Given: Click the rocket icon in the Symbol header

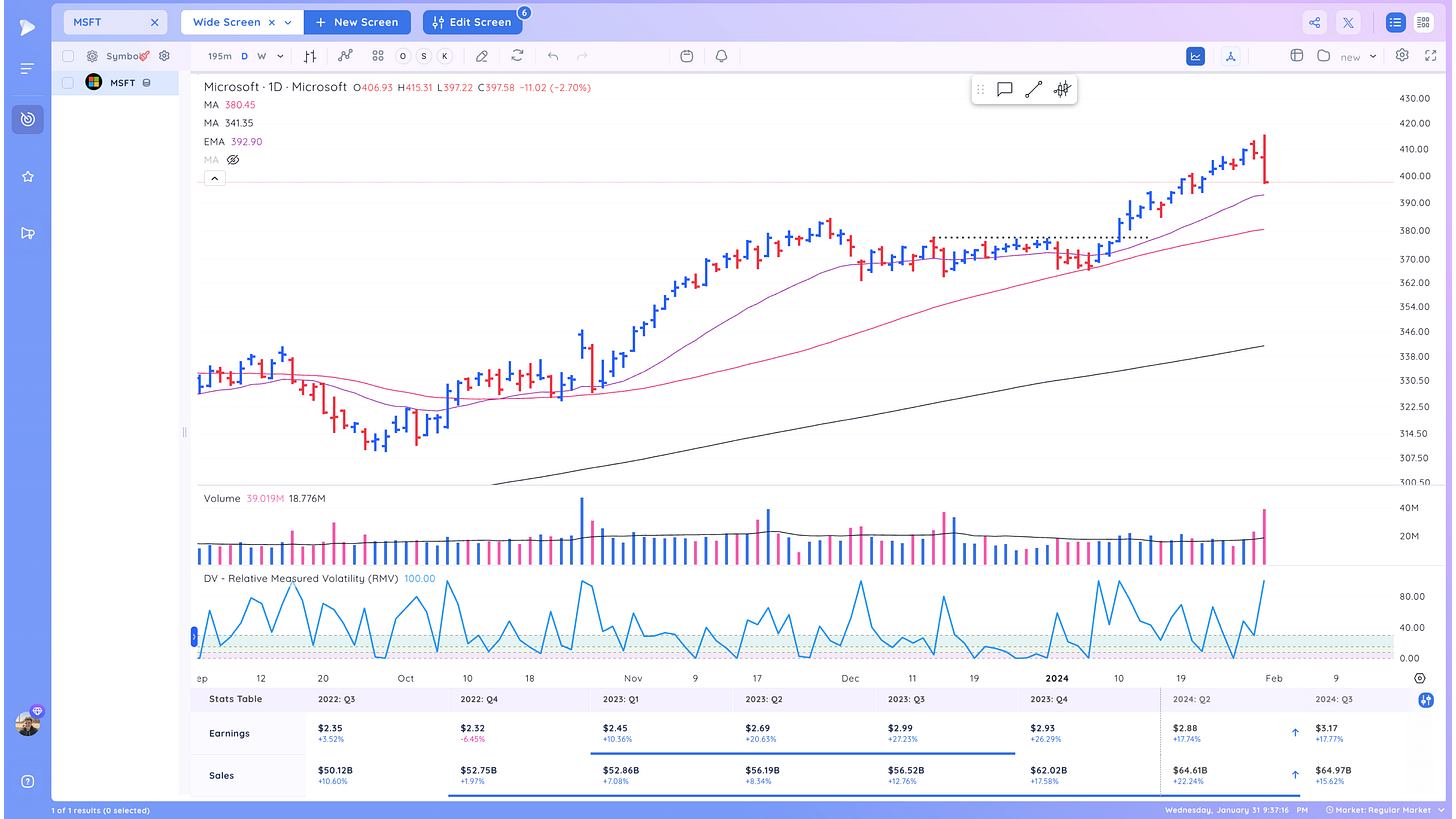Looking at the screenshot, I should tap(145, 56).
